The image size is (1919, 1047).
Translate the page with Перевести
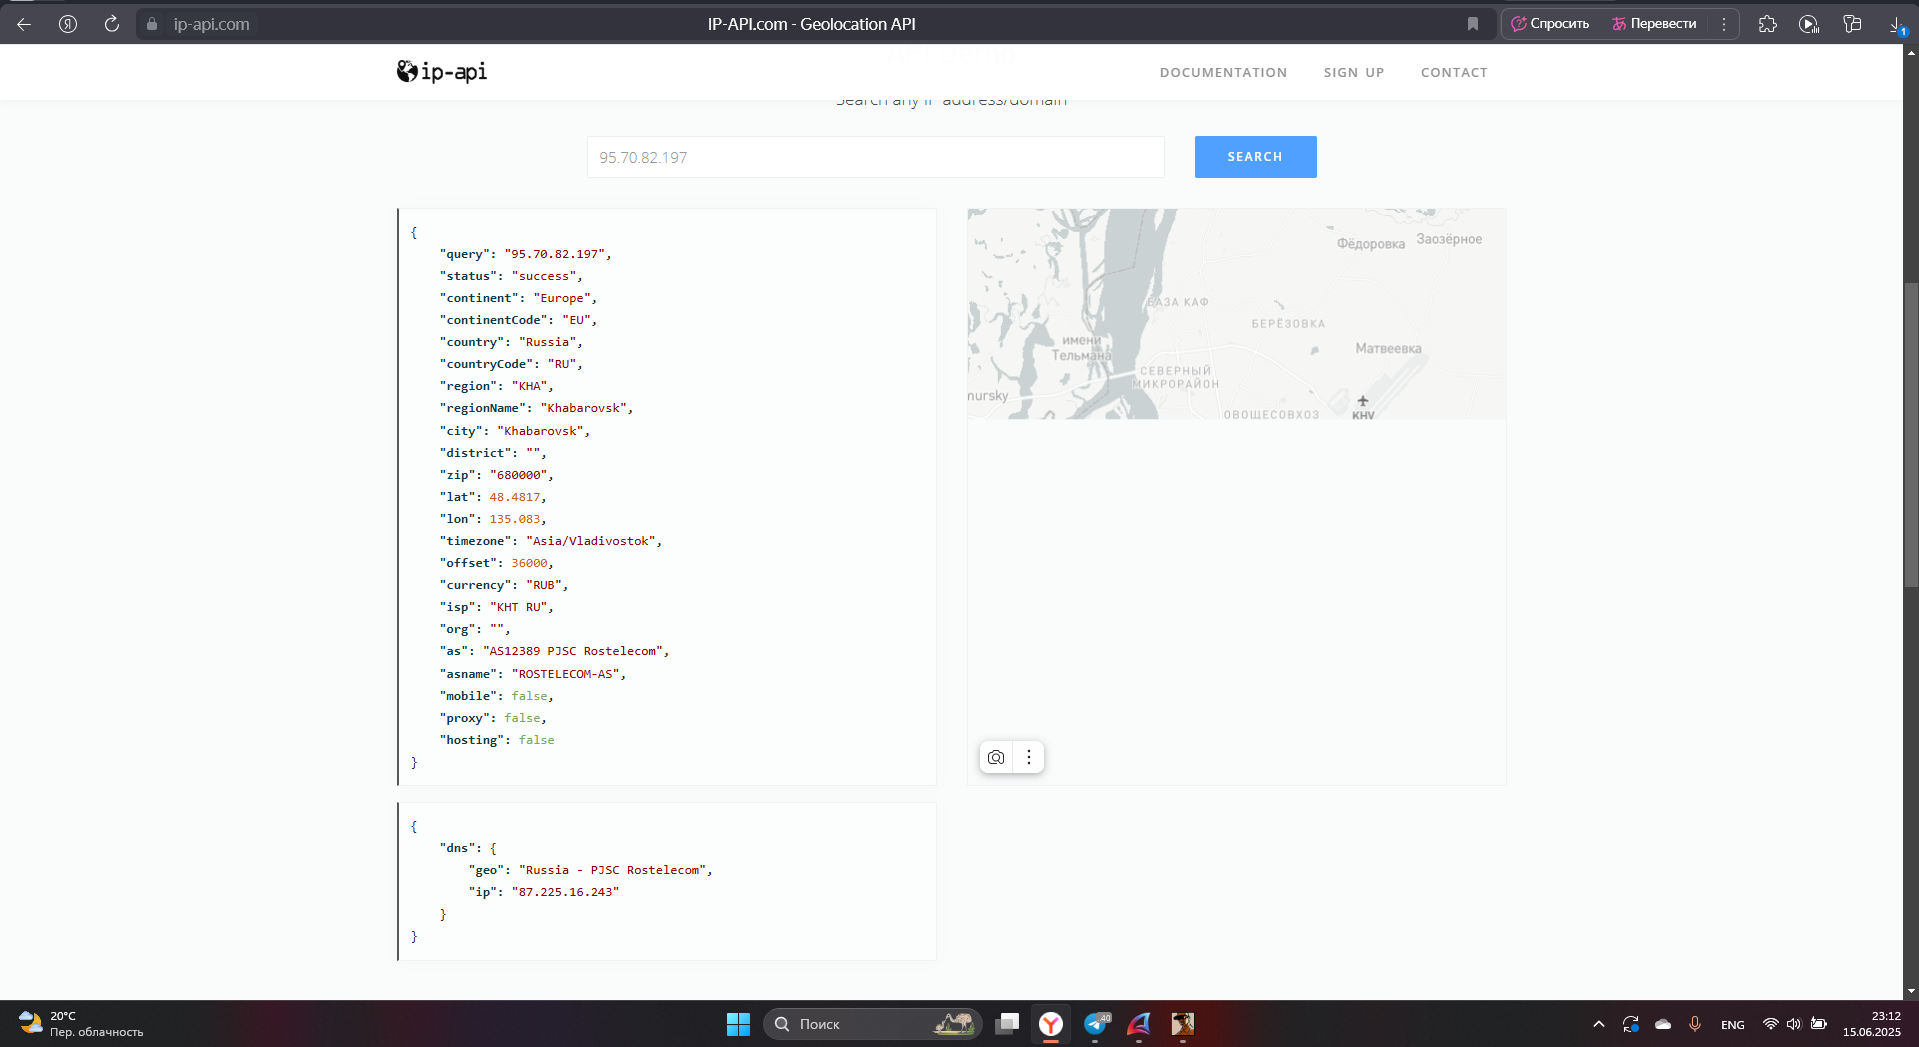(x=1654, y=24)
